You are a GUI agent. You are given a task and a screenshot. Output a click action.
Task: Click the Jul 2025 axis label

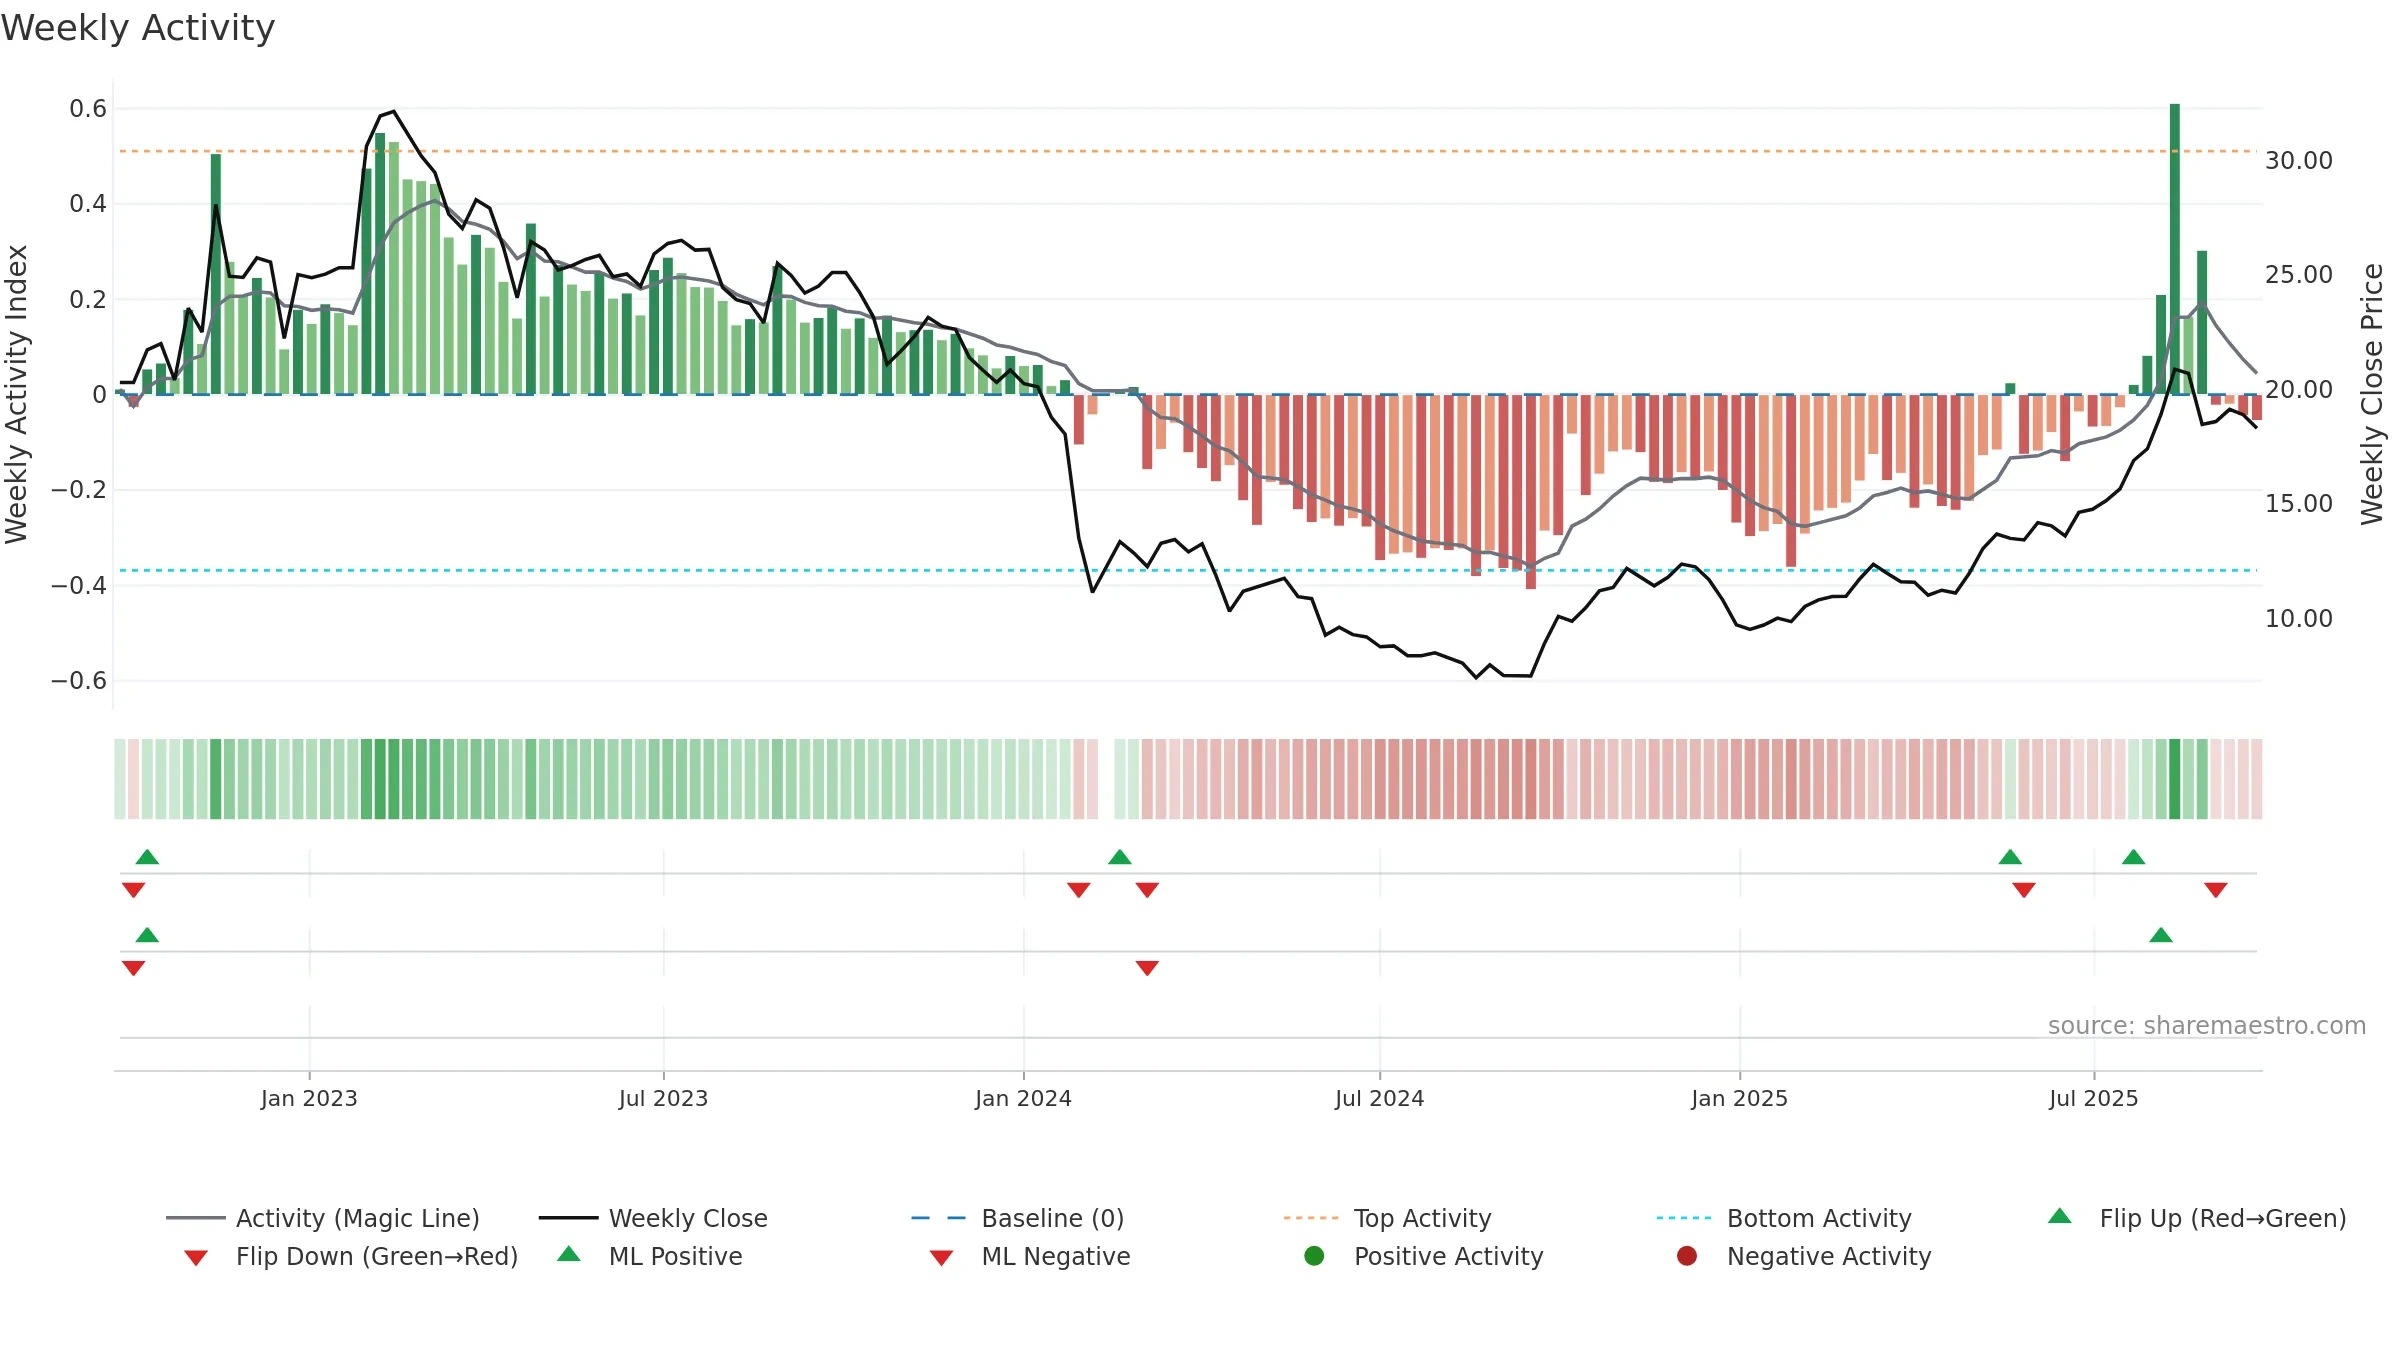click(2093, 1098)
